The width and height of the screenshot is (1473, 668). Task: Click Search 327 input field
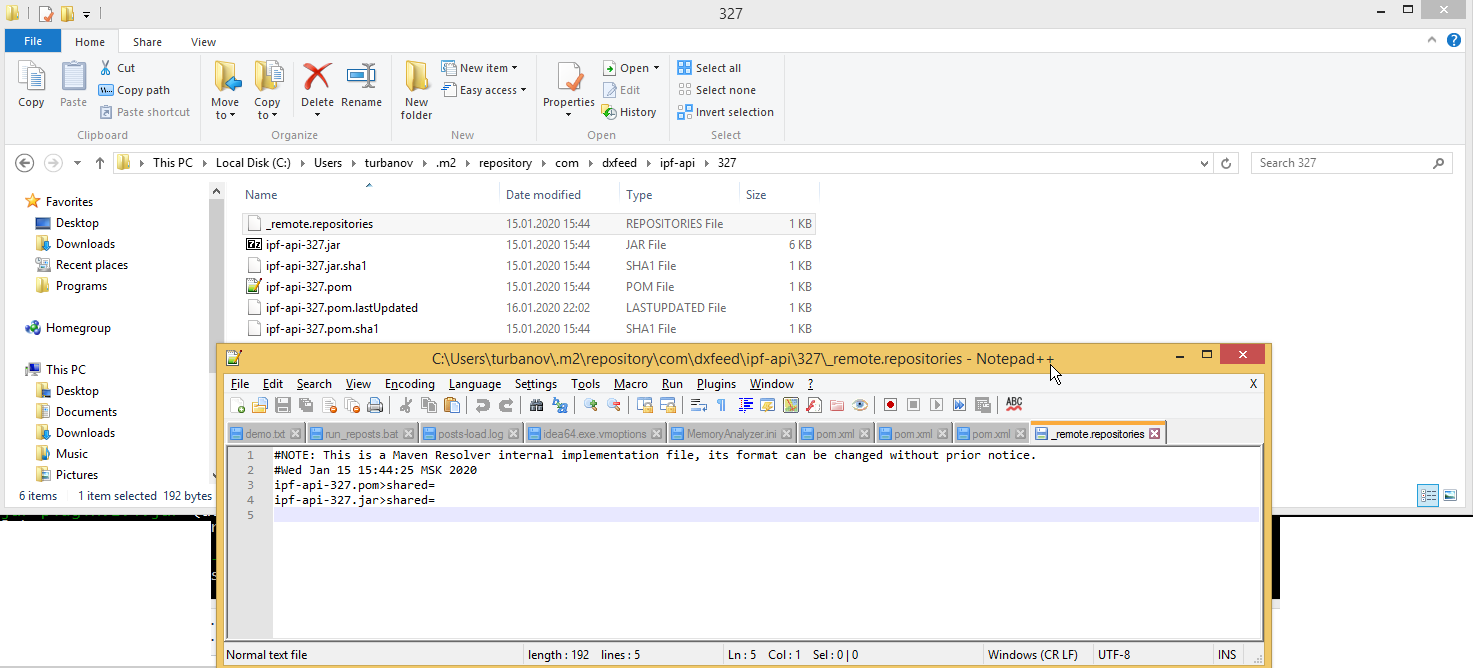[1350, 163]
